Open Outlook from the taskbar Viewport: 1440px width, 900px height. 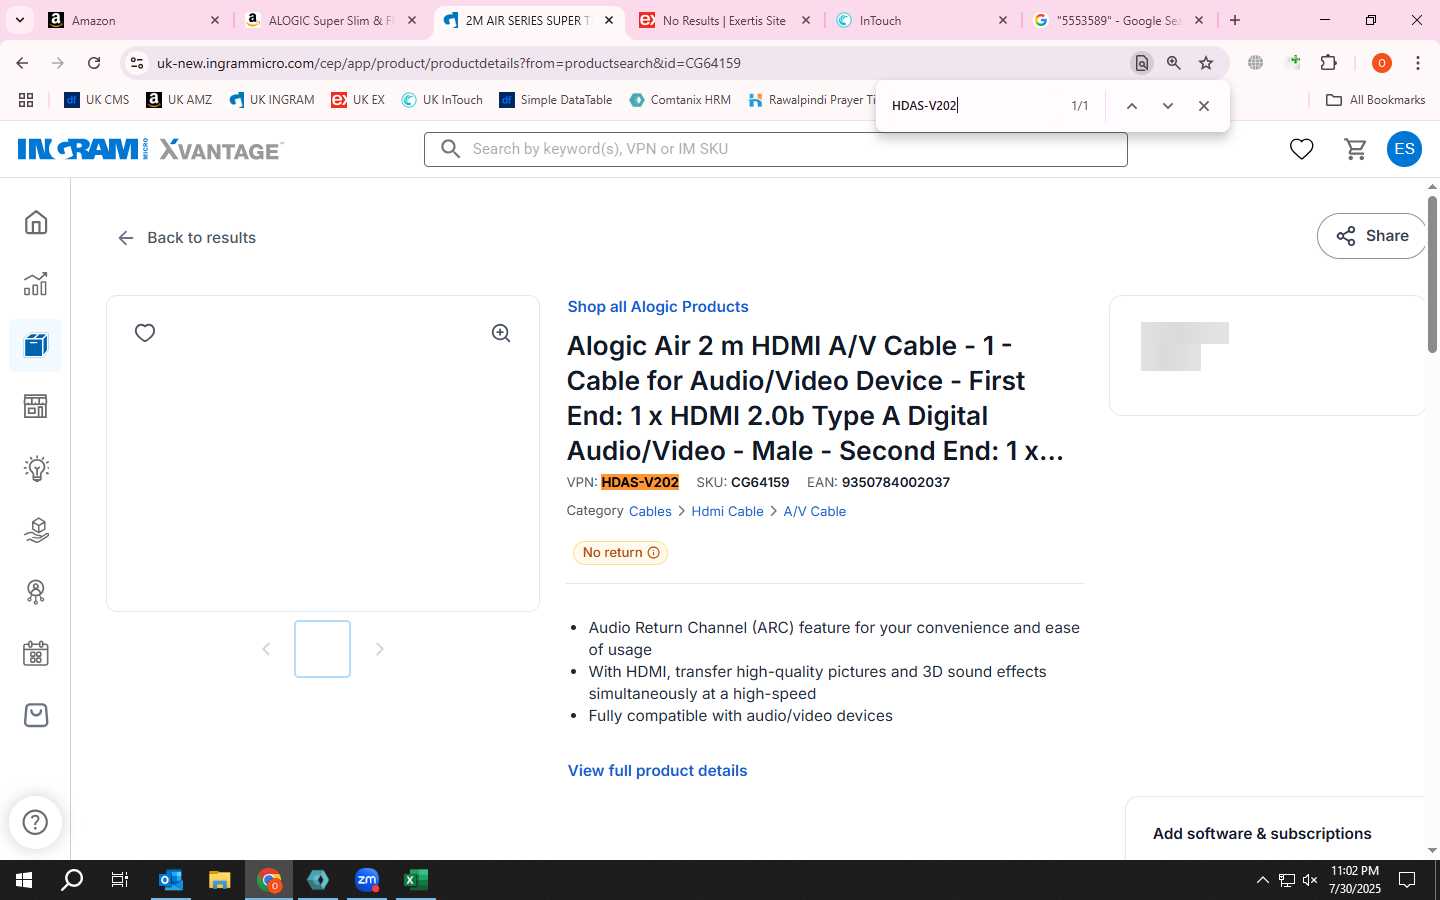(x=171, y=880)
